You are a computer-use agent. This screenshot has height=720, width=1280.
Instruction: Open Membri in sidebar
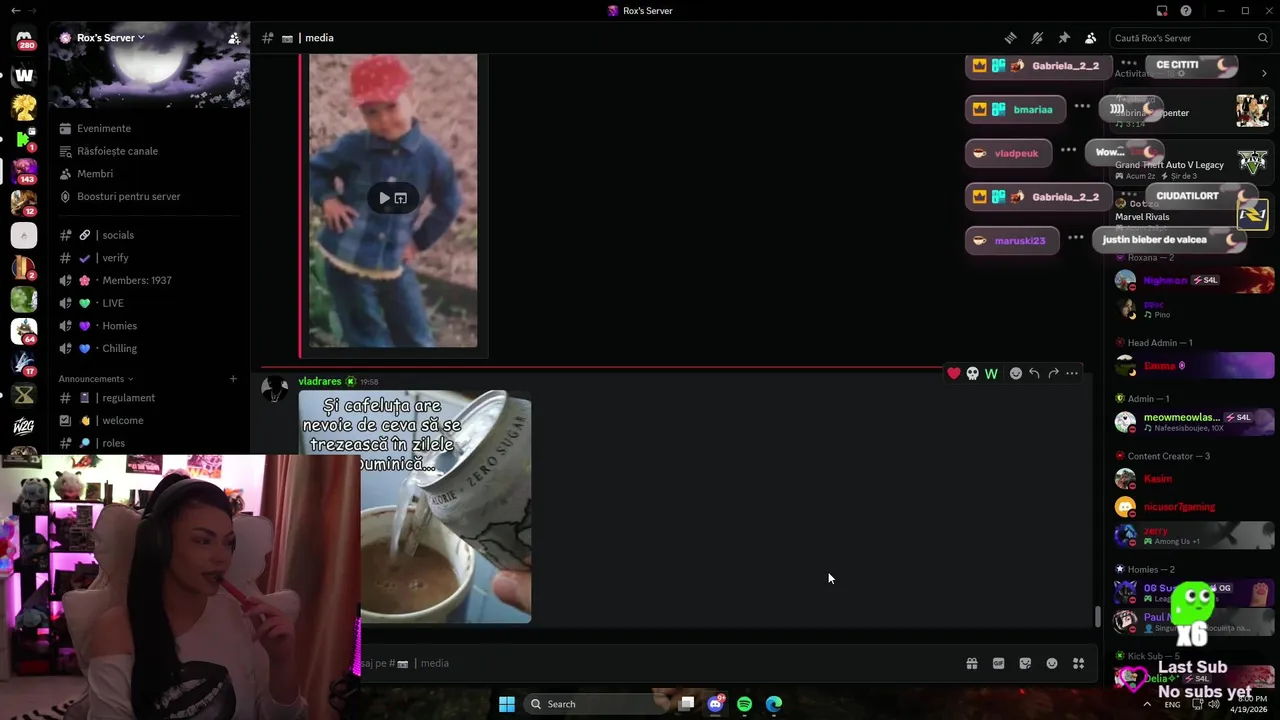(x=148, y=174)
